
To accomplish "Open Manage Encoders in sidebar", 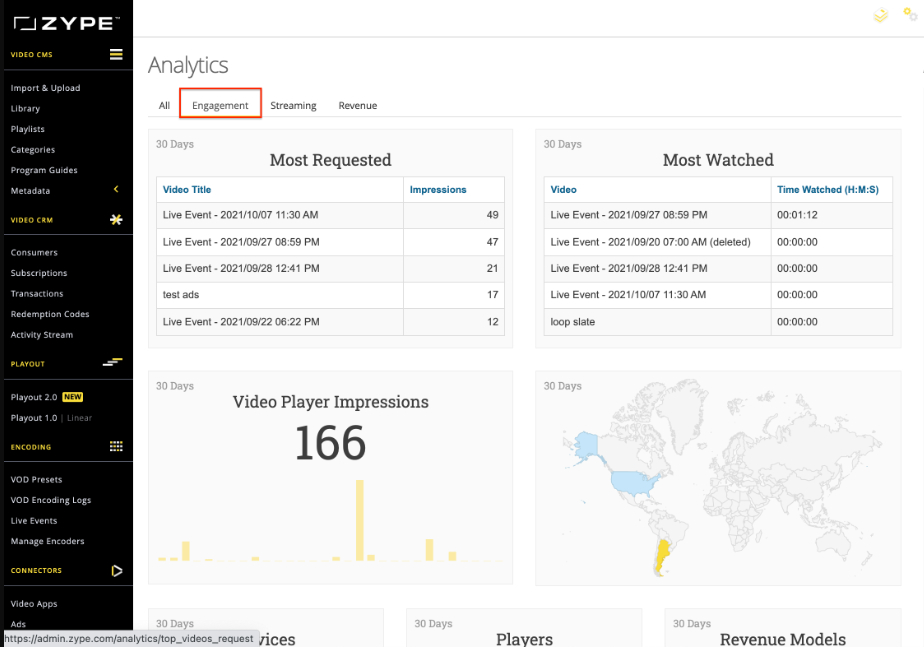I will [48, 541].
